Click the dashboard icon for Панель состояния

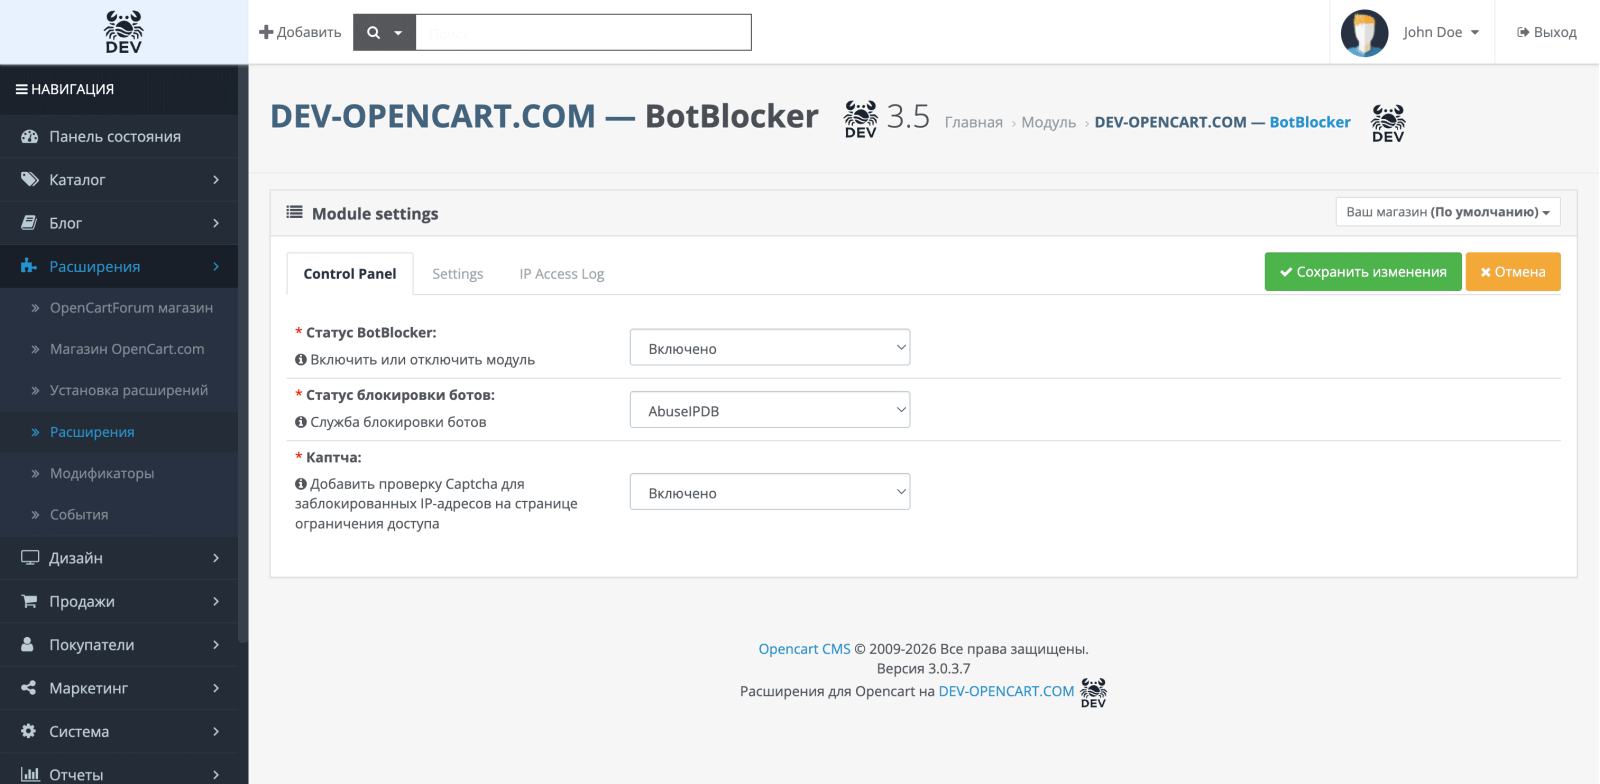click(x=29, y=136)
